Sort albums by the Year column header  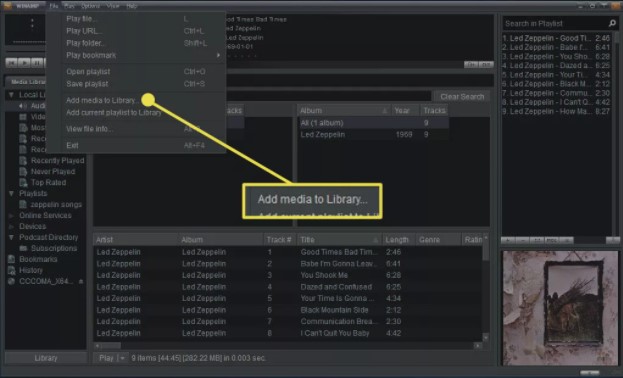[406, 110]
